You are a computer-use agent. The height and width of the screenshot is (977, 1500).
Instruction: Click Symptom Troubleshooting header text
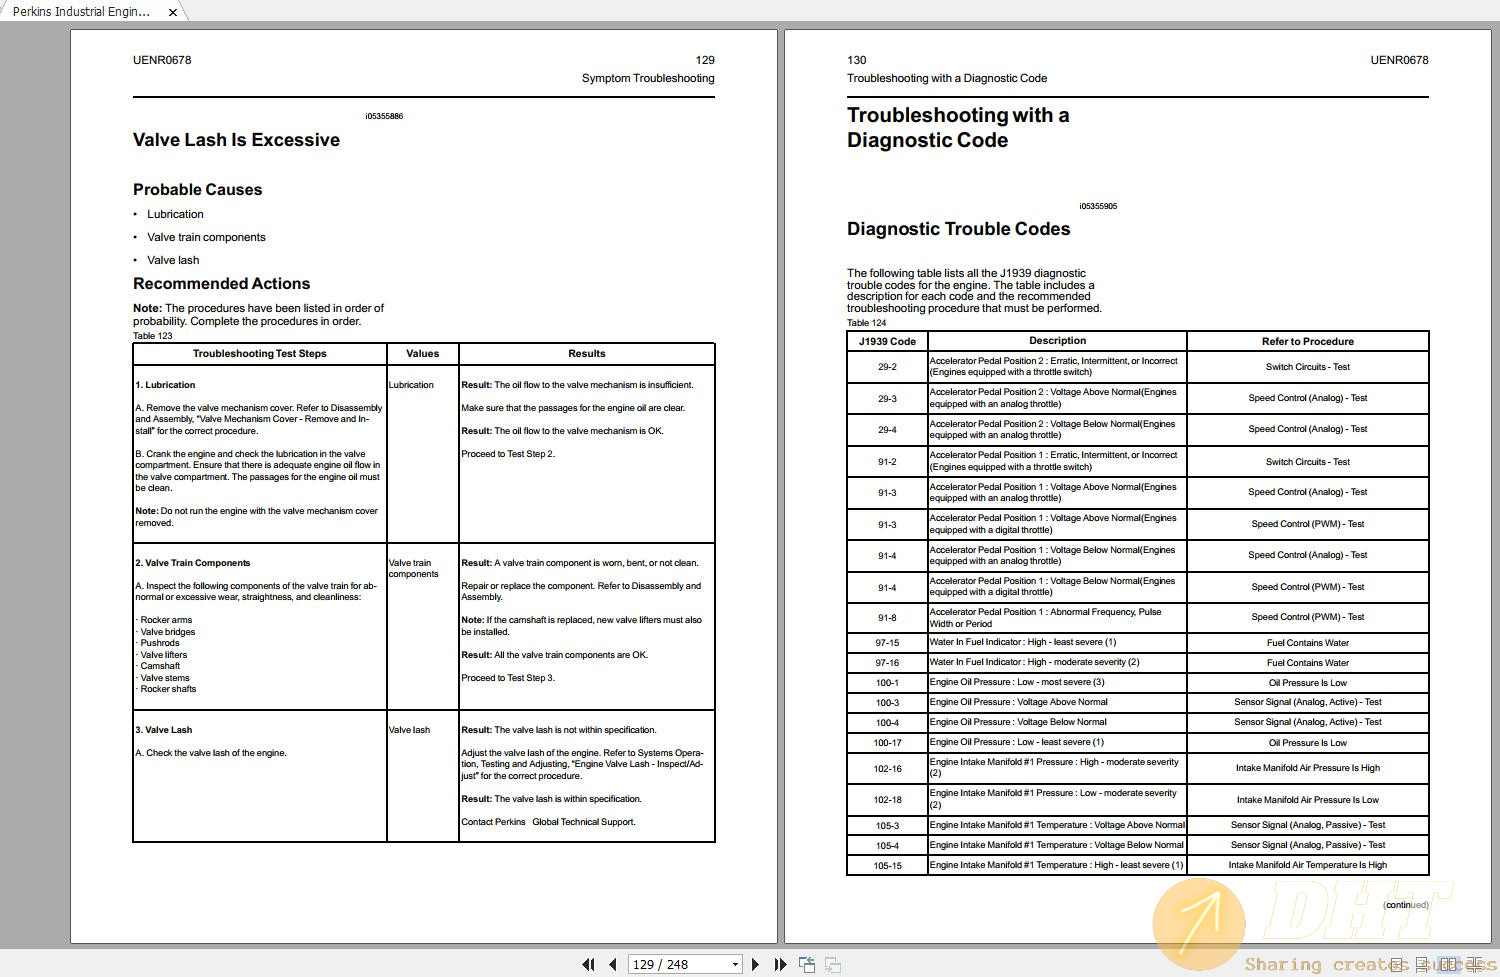[x=648, y=78]
